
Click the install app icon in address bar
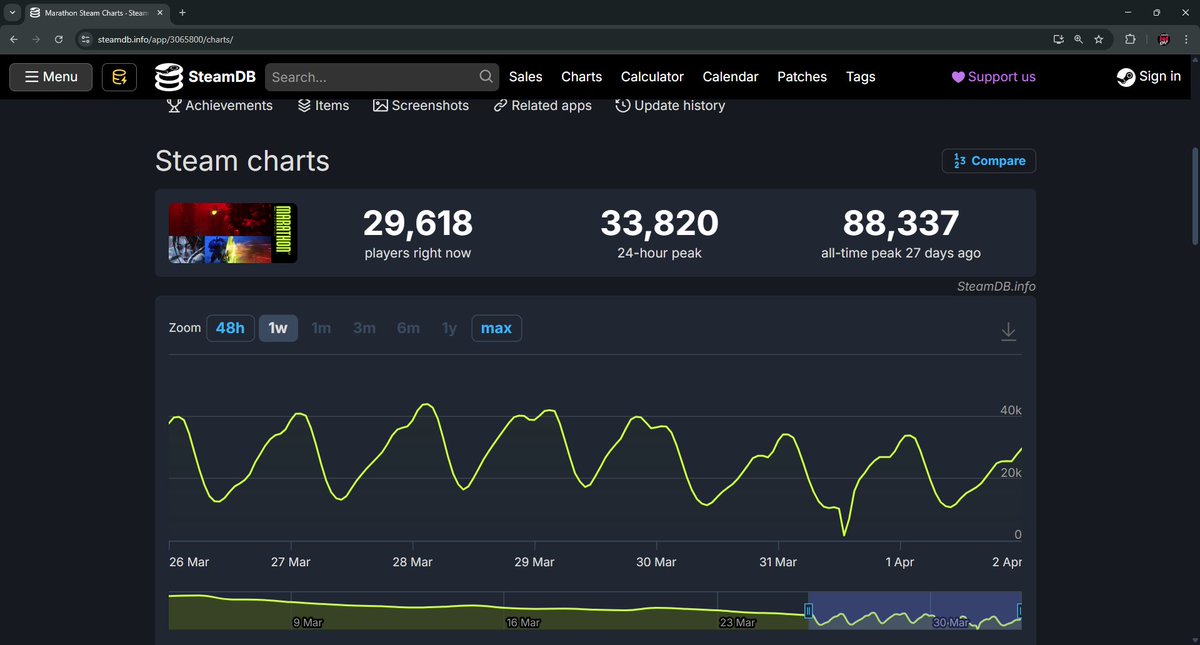click(1058, 39)
